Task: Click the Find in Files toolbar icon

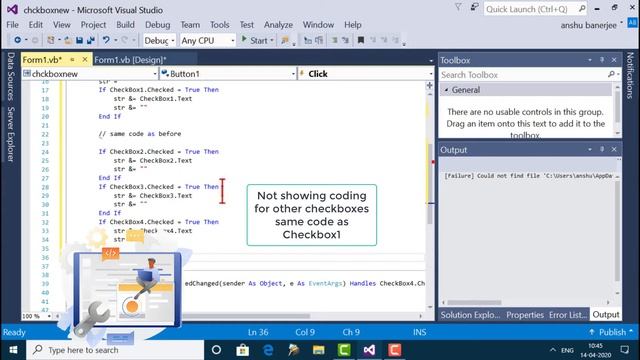Action: click(x=285, y=40)
